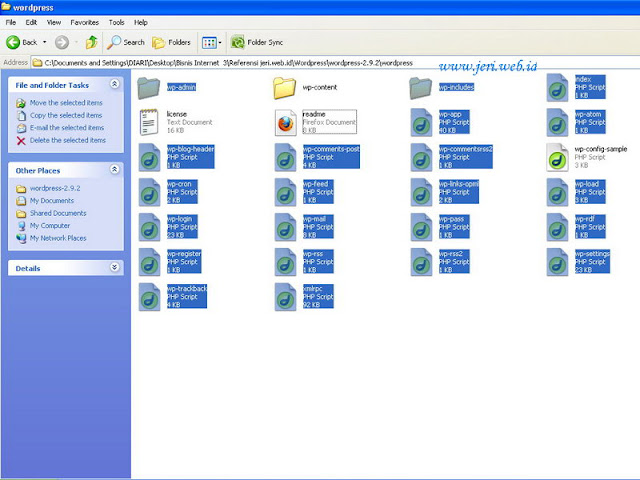Click the wp-cron file icon
This screenshot has height=480, width=640.
tap(149, 192)
